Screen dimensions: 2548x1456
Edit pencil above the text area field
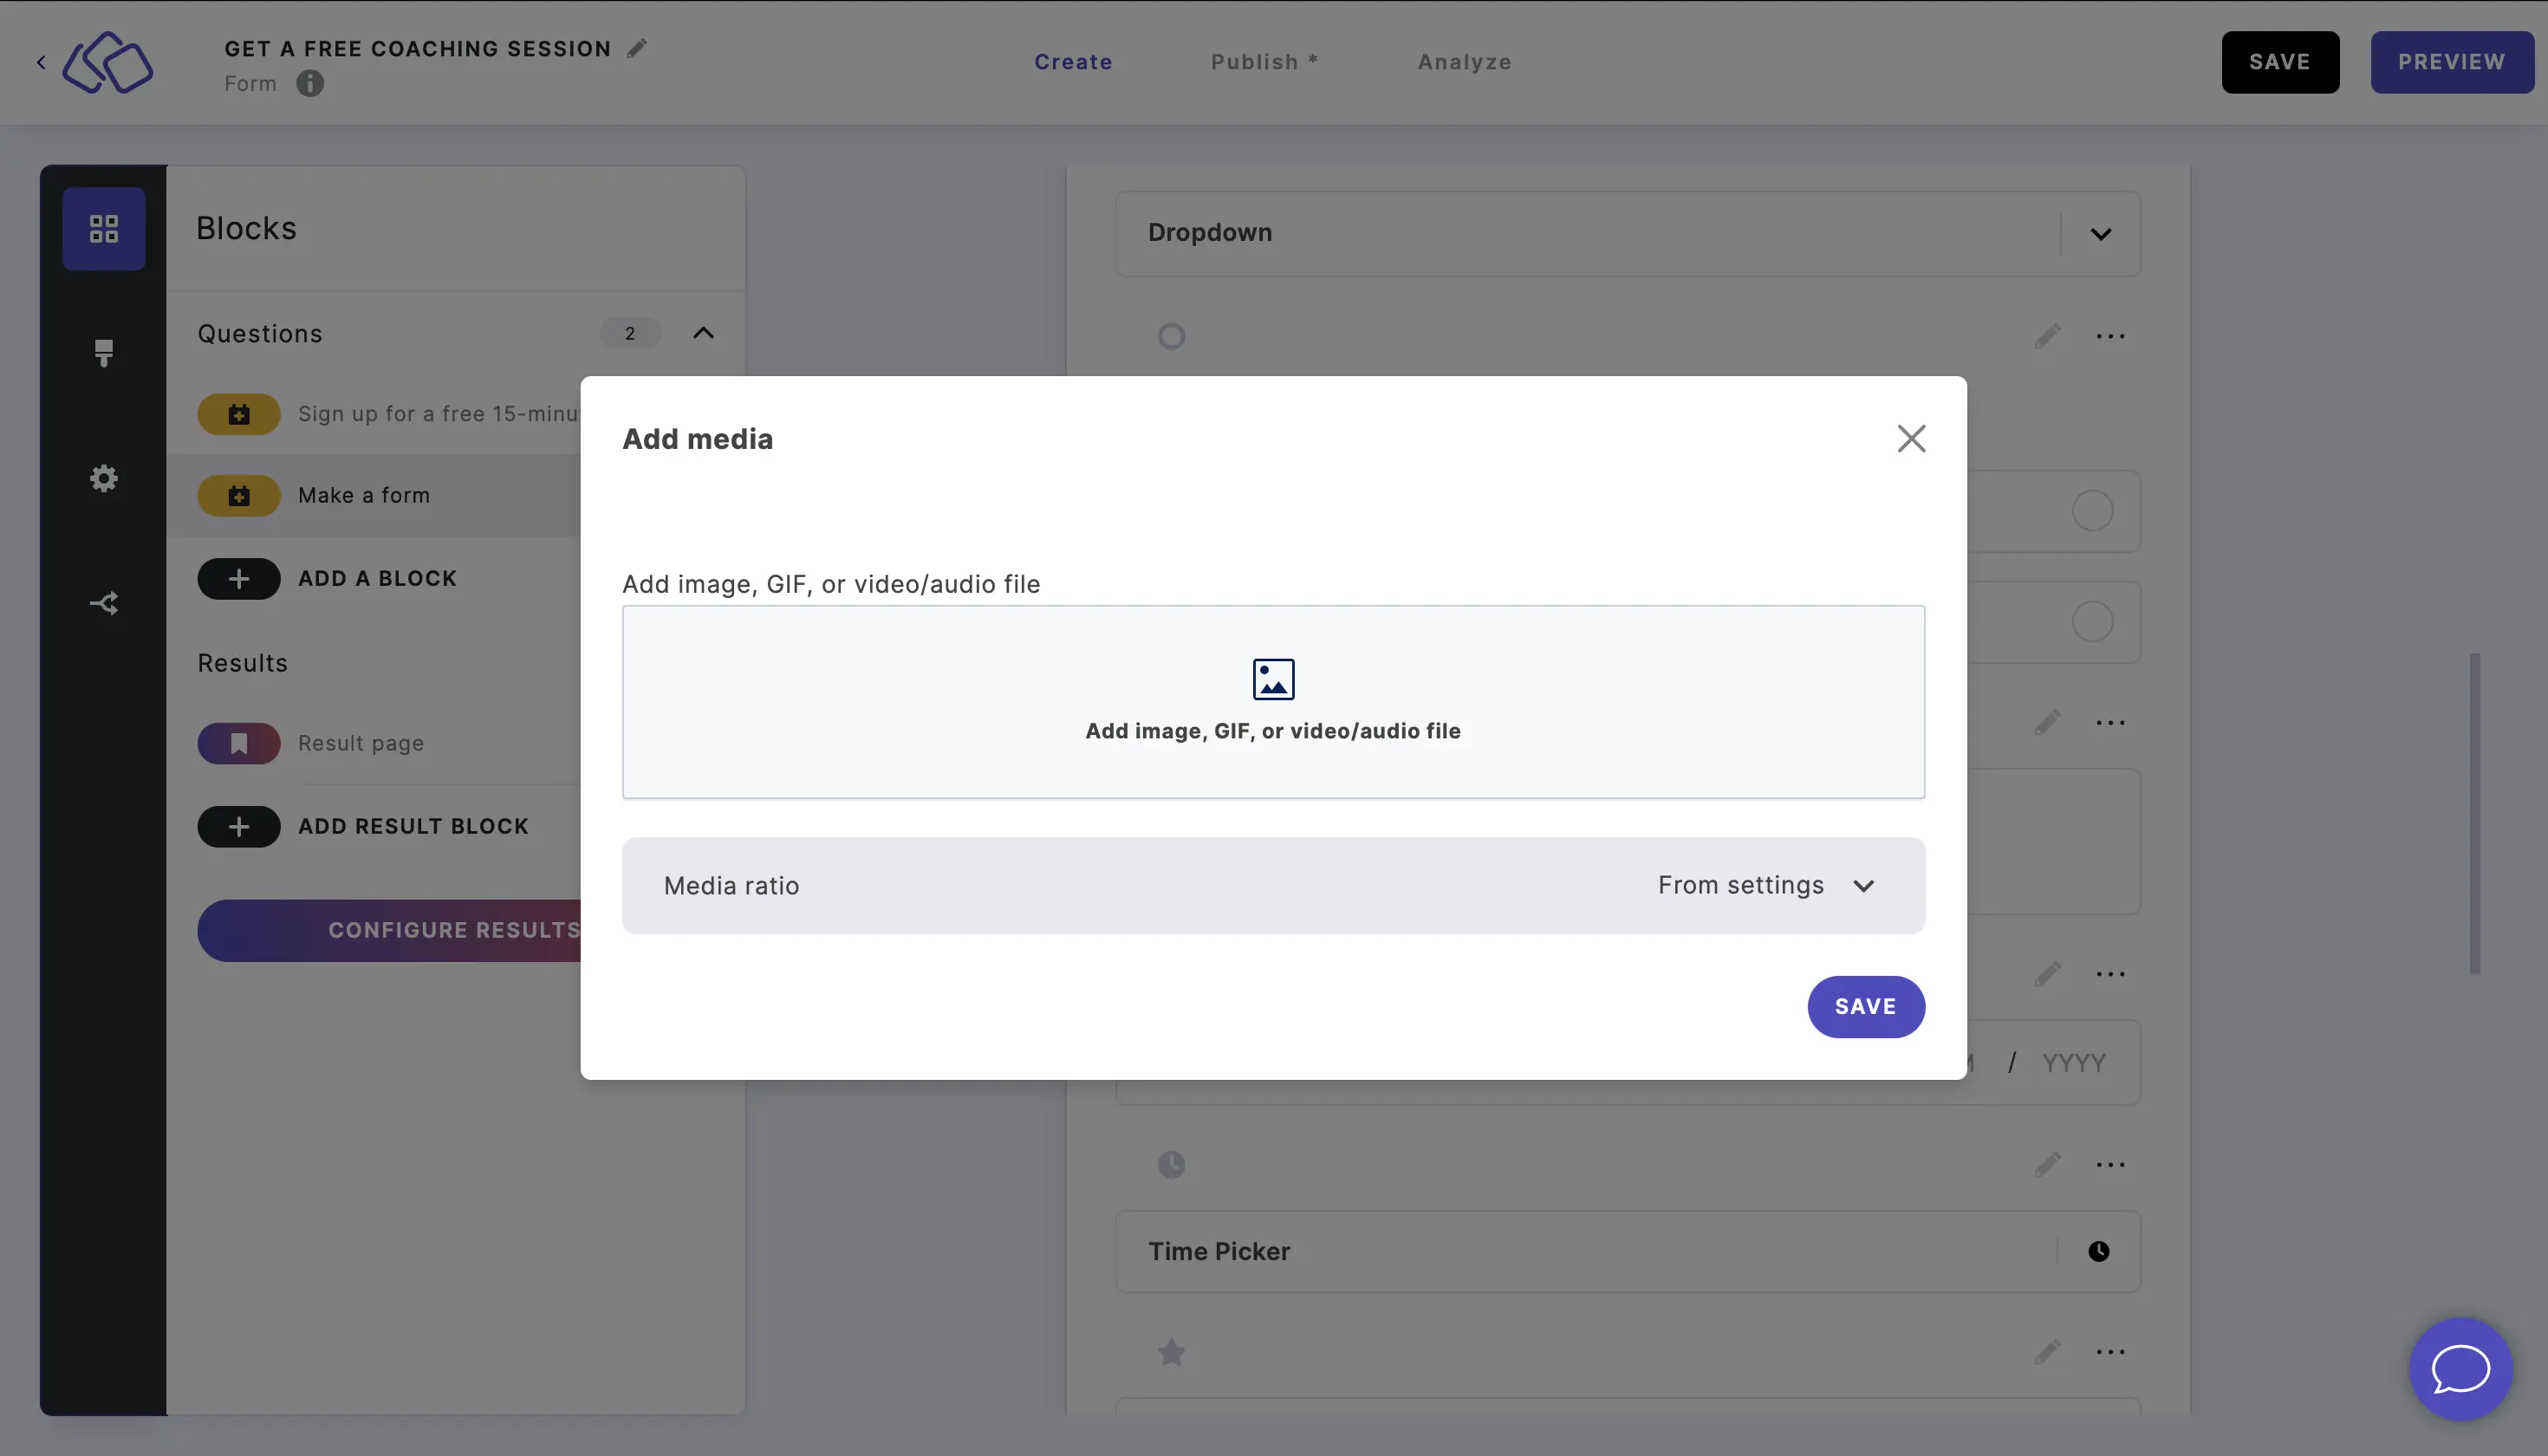(x=2047, y=722)
